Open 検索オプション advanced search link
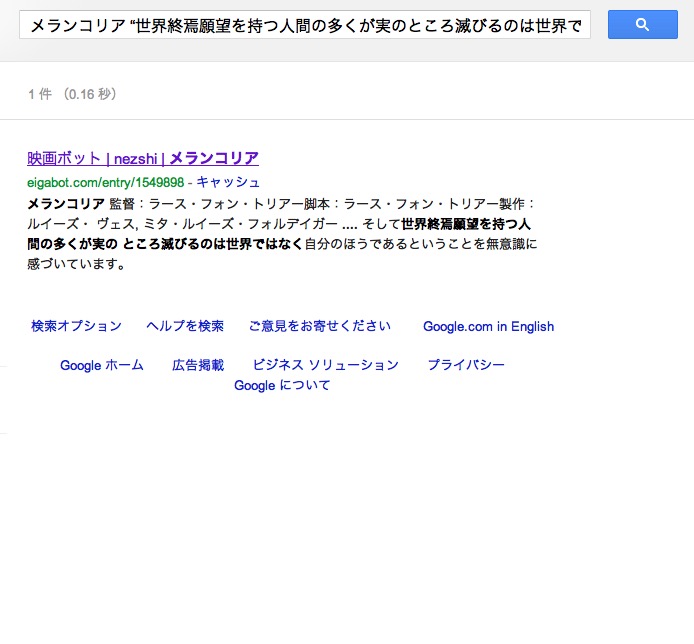Viewport: 694px width, 644px height. click(x=76, y=326)
